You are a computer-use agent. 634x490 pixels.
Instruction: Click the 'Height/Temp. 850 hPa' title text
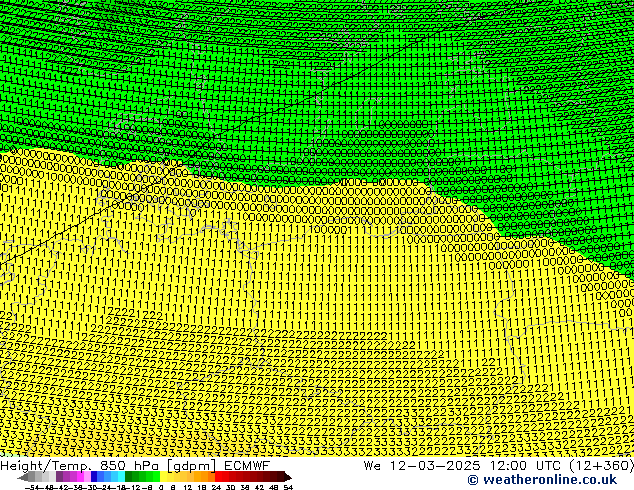tap(81, 466)
